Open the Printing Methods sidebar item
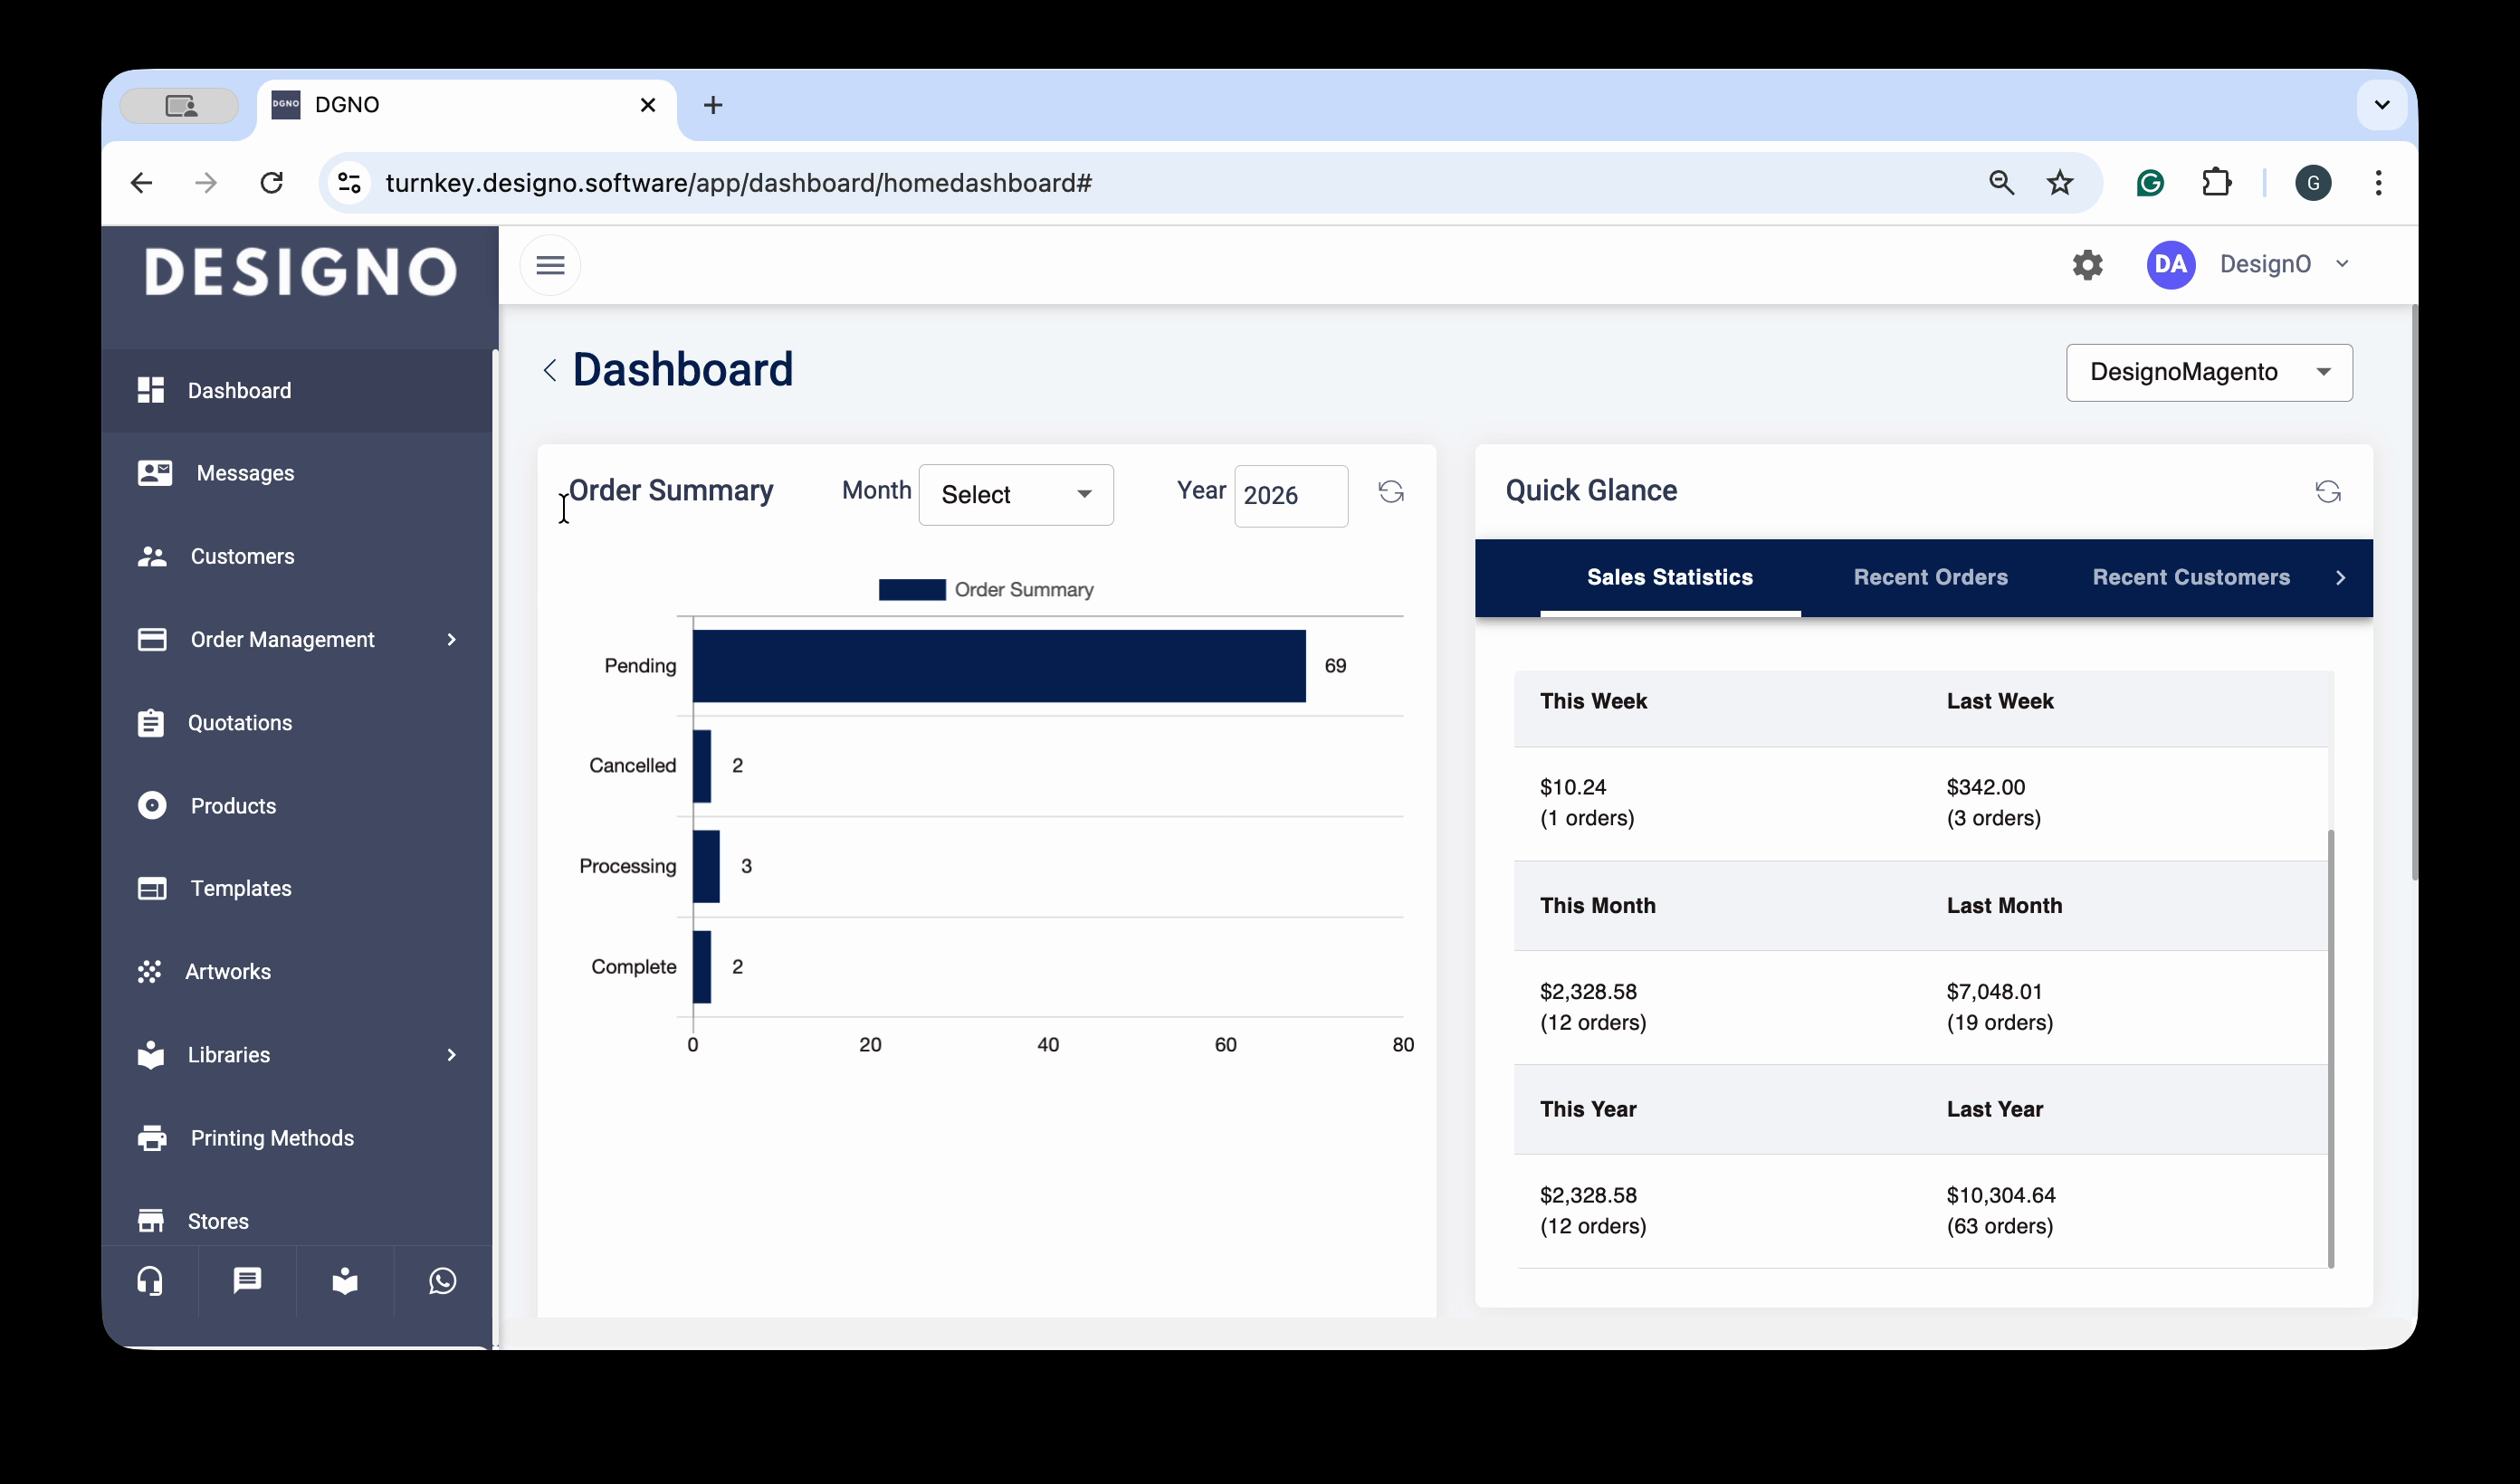2520x1484 pixels. pos(272,1138)
